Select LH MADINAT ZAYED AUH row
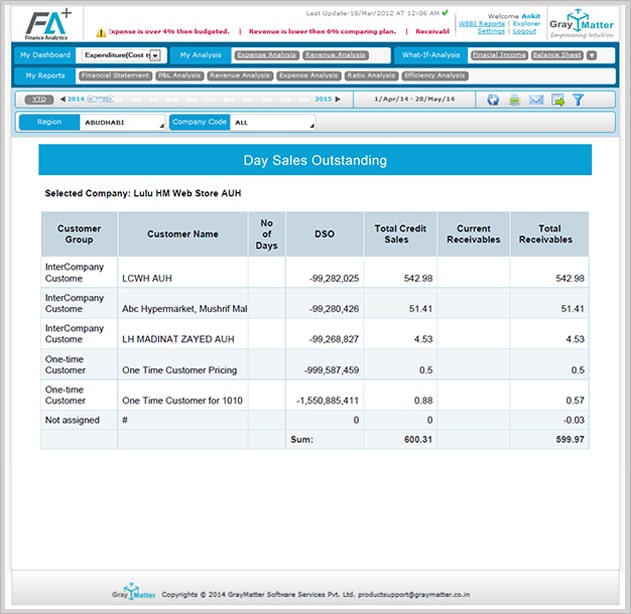Image resolution: width=631 pixels, height=614 pixels. [x=315, y=334]
